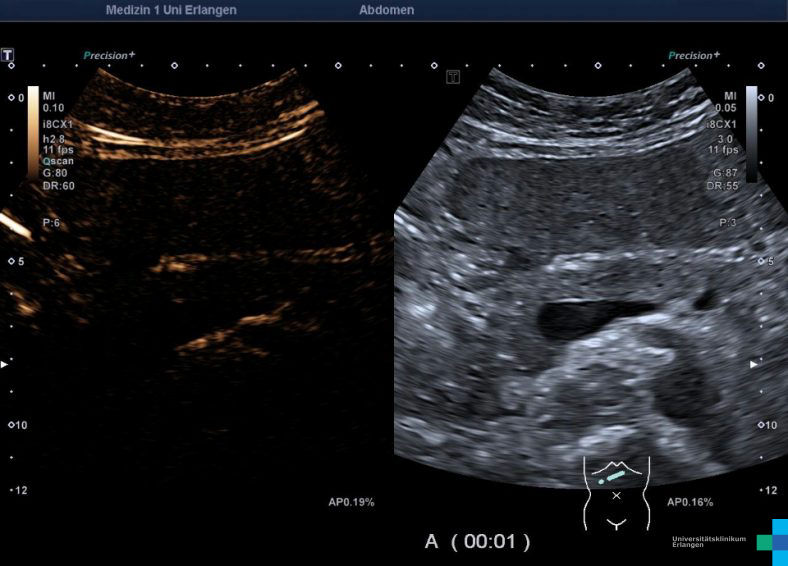788x566 pixels.
Task: Click the DR:55 dynamic range value on right
Action: [x=725, y=185]
